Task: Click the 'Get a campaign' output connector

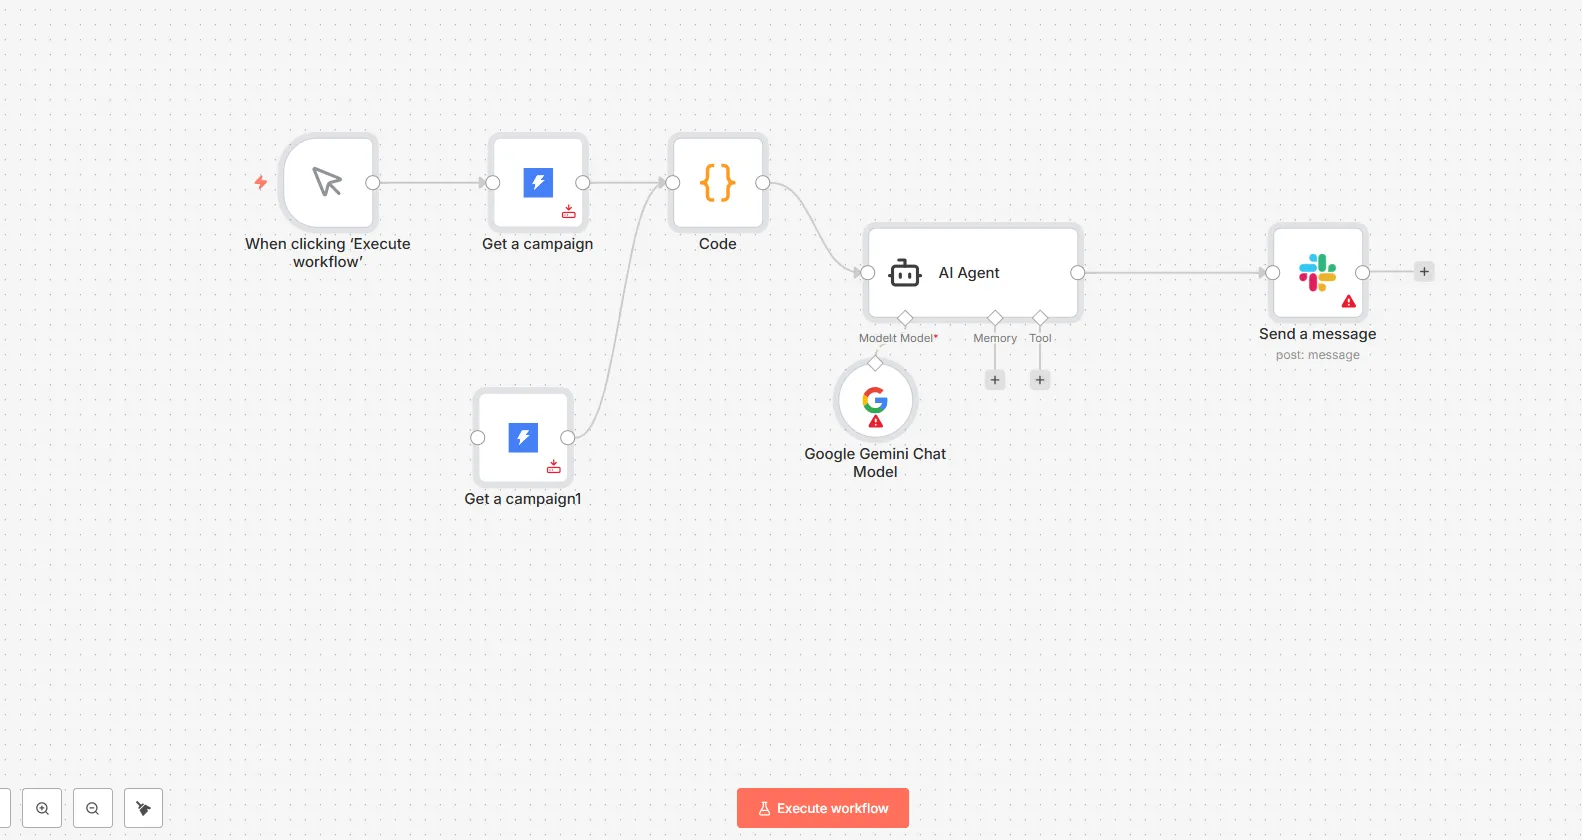Action: (x=583, y=183)
